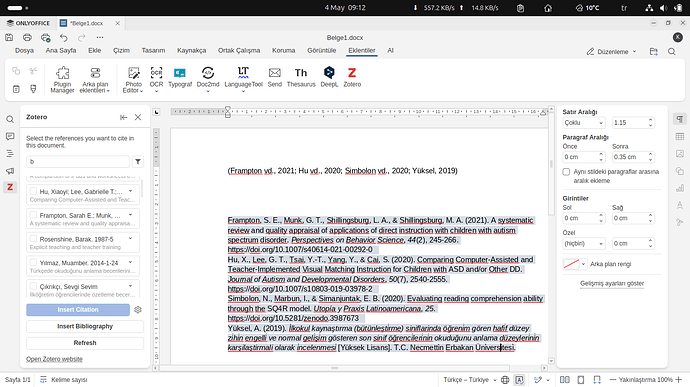Undo the last action
This screenshot has width=690, height=387.
[64, 37]
